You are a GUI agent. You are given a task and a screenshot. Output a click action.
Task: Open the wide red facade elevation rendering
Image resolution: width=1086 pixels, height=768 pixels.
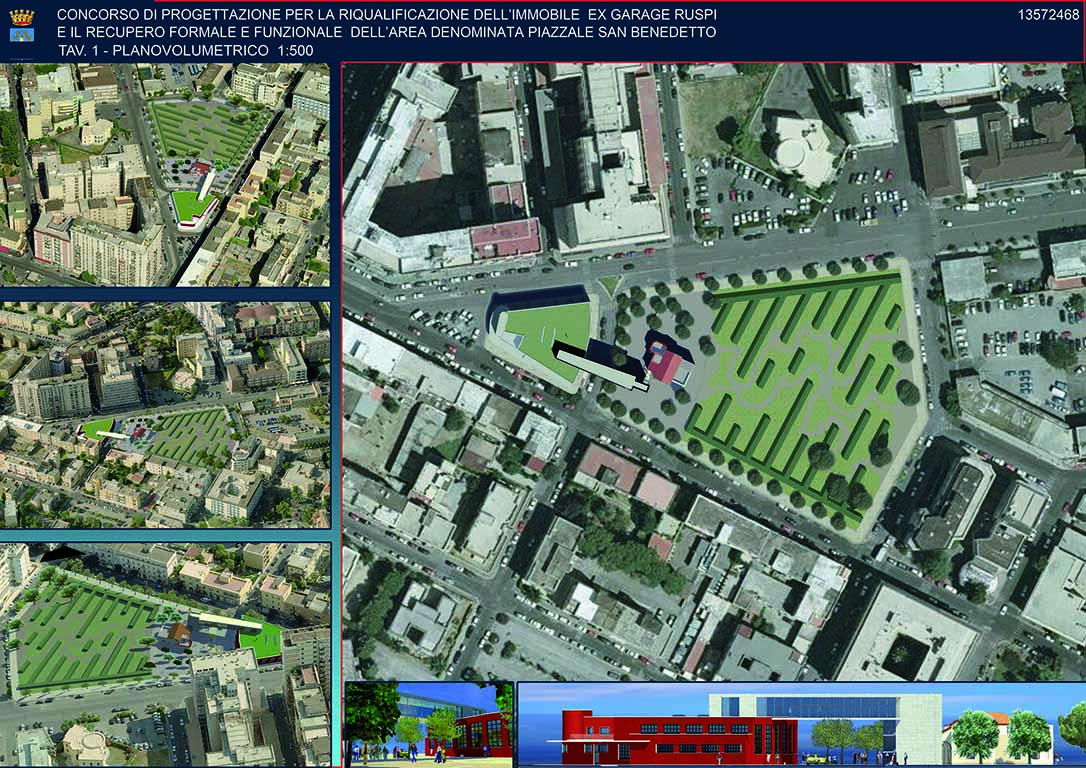click(x=802, y=724)
